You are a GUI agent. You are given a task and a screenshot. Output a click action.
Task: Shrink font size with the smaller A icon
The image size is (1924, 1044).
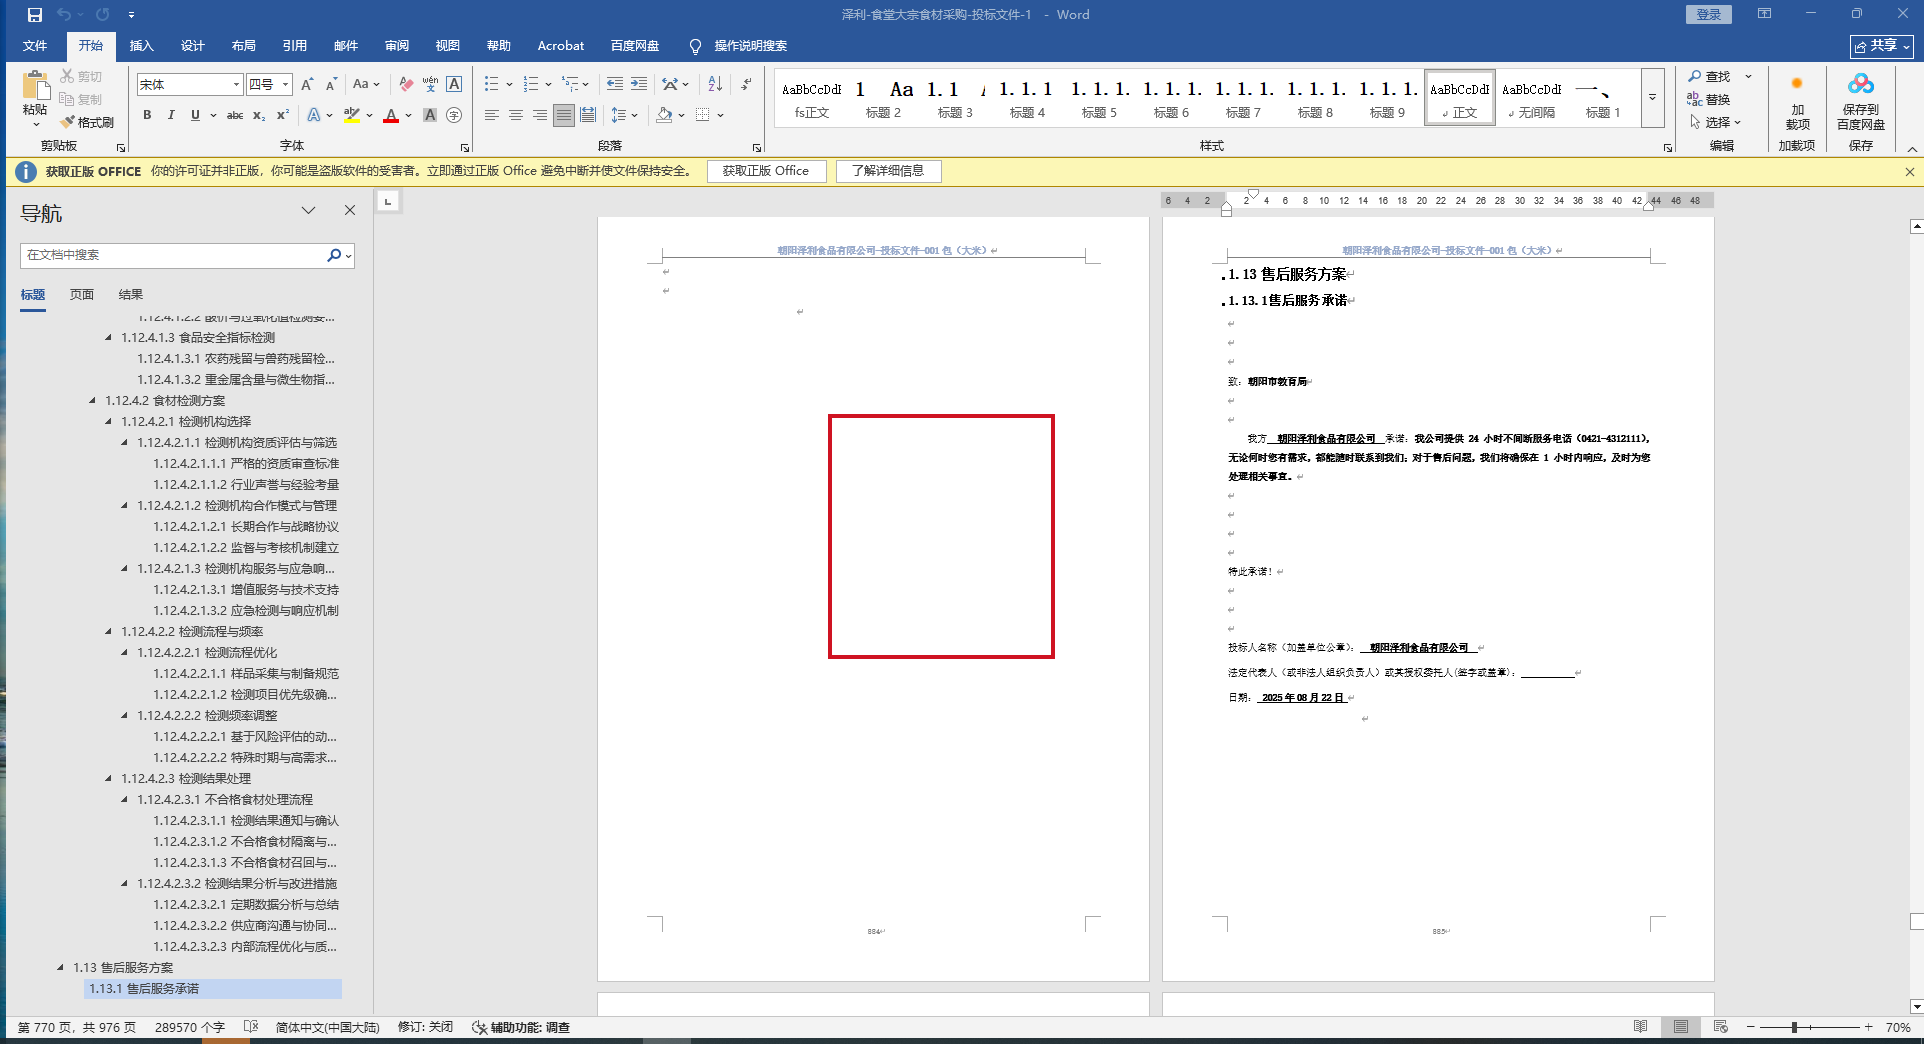[331, 85]
